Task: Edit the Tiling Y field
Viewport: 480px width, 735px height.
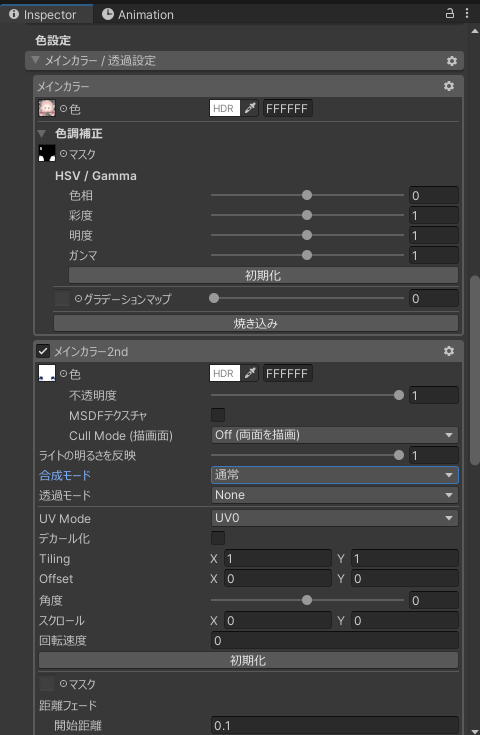Action: [x=405, y=558]
